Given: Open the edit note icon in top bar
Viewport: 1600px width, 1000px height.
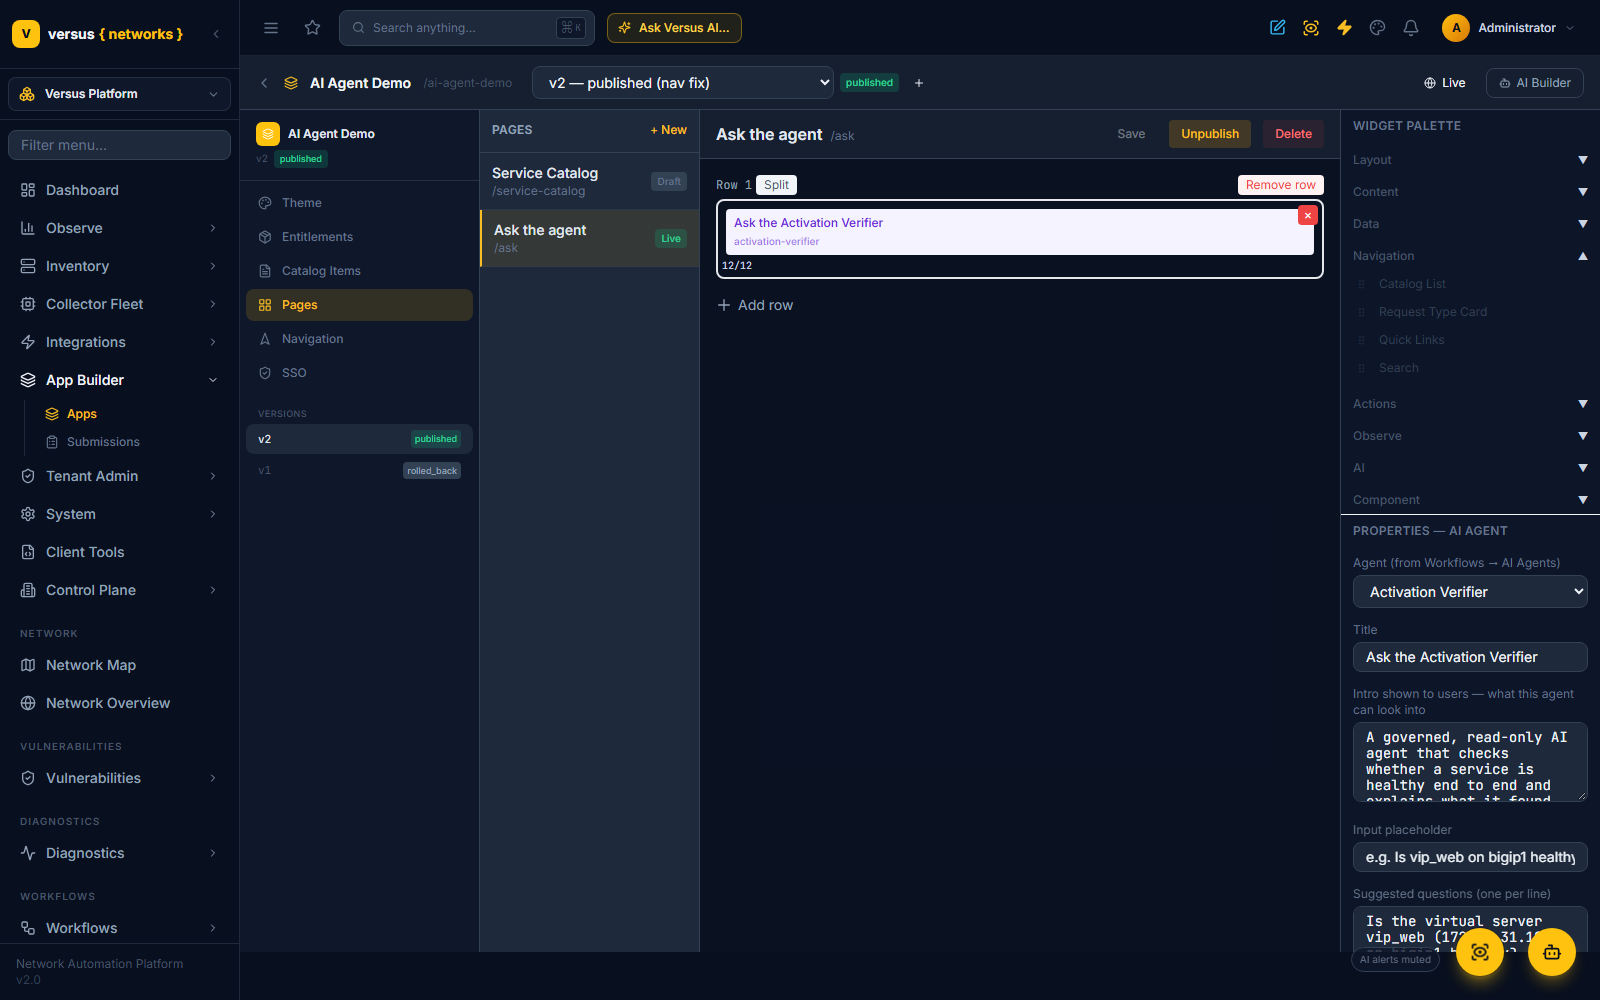Looking at the screenshot, I should tap(1278, 28).
